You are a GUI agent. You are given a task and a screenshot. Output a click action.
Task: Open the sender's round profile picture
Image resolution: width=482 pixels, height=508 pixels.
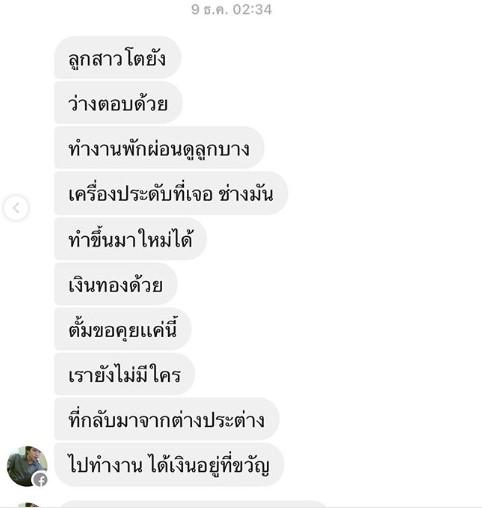click(x=27, y=466)
